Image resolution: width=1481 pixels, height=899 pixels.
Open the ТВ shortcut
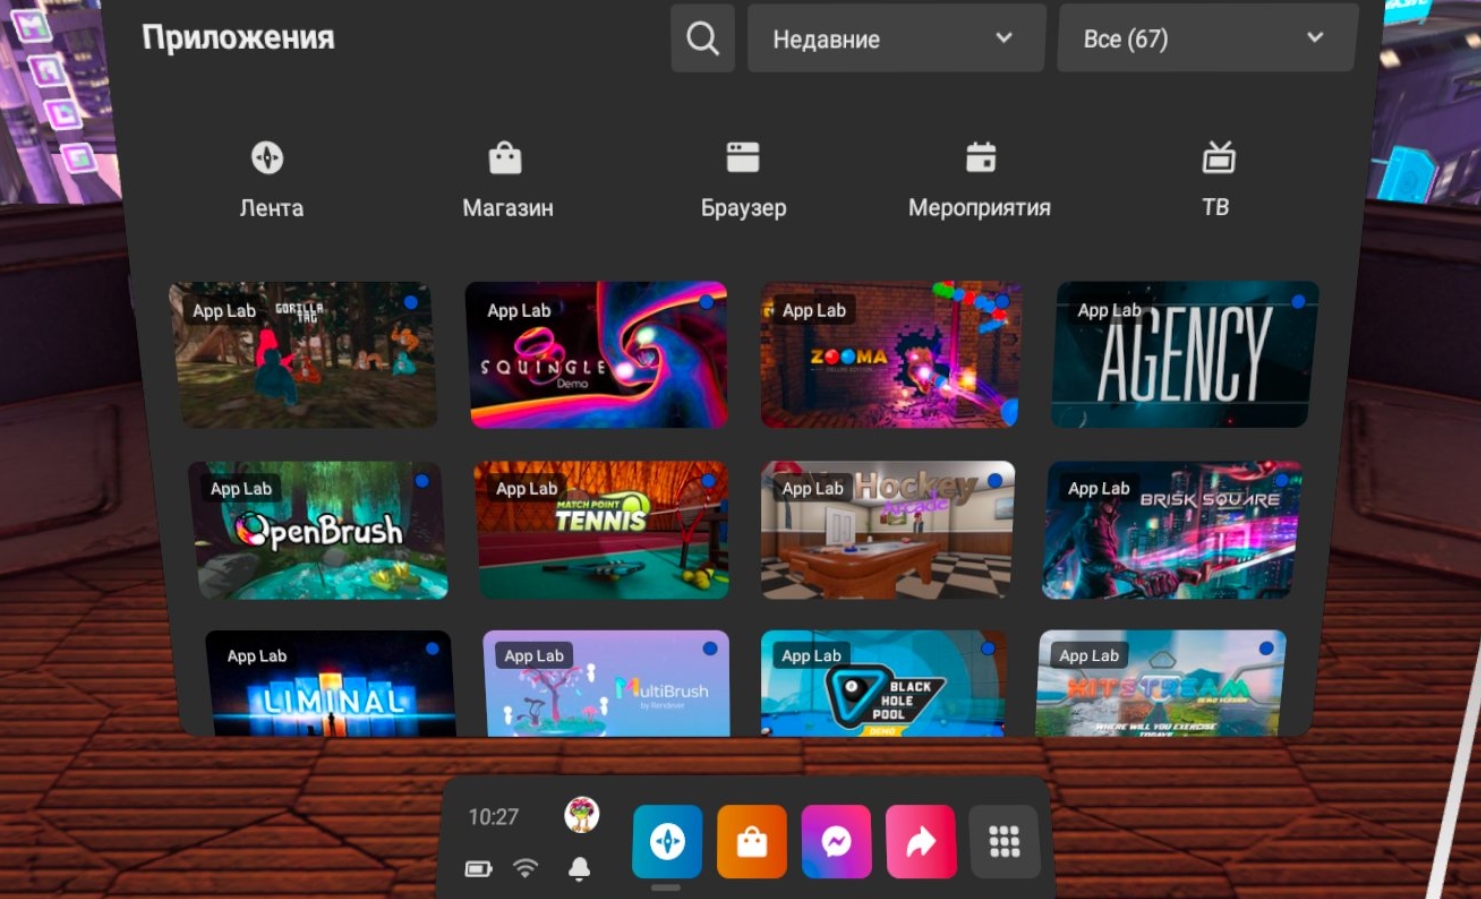[x=1217, y=180]
